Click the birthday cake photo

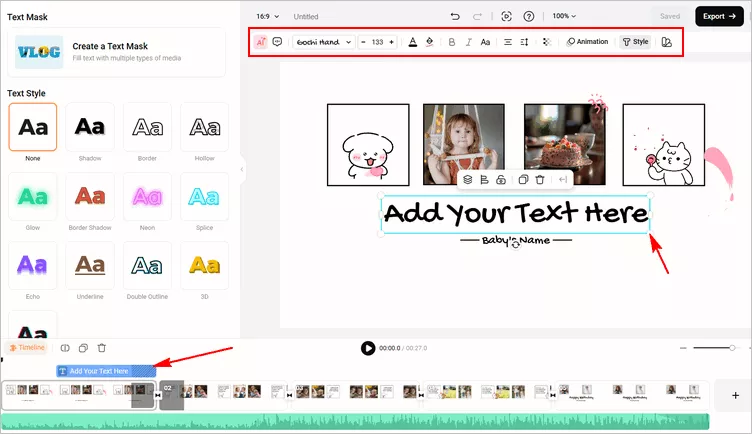click(564, 144)
